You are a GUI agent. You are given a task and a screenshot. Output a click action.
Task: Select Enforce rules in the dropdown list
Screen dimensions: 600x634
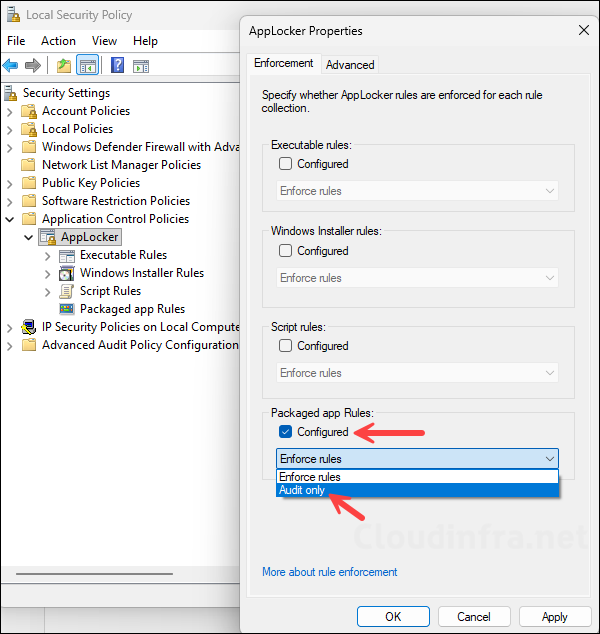417,477
